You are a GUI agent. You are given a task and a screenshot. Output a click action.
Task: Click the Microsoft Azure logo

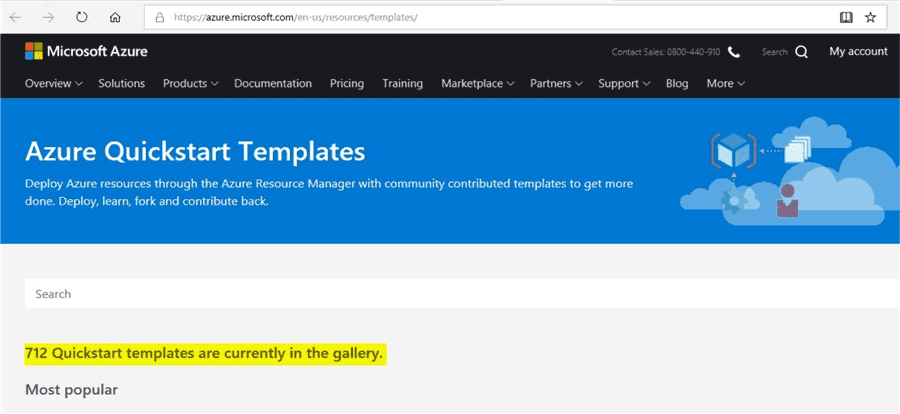[x=86, y=51]
